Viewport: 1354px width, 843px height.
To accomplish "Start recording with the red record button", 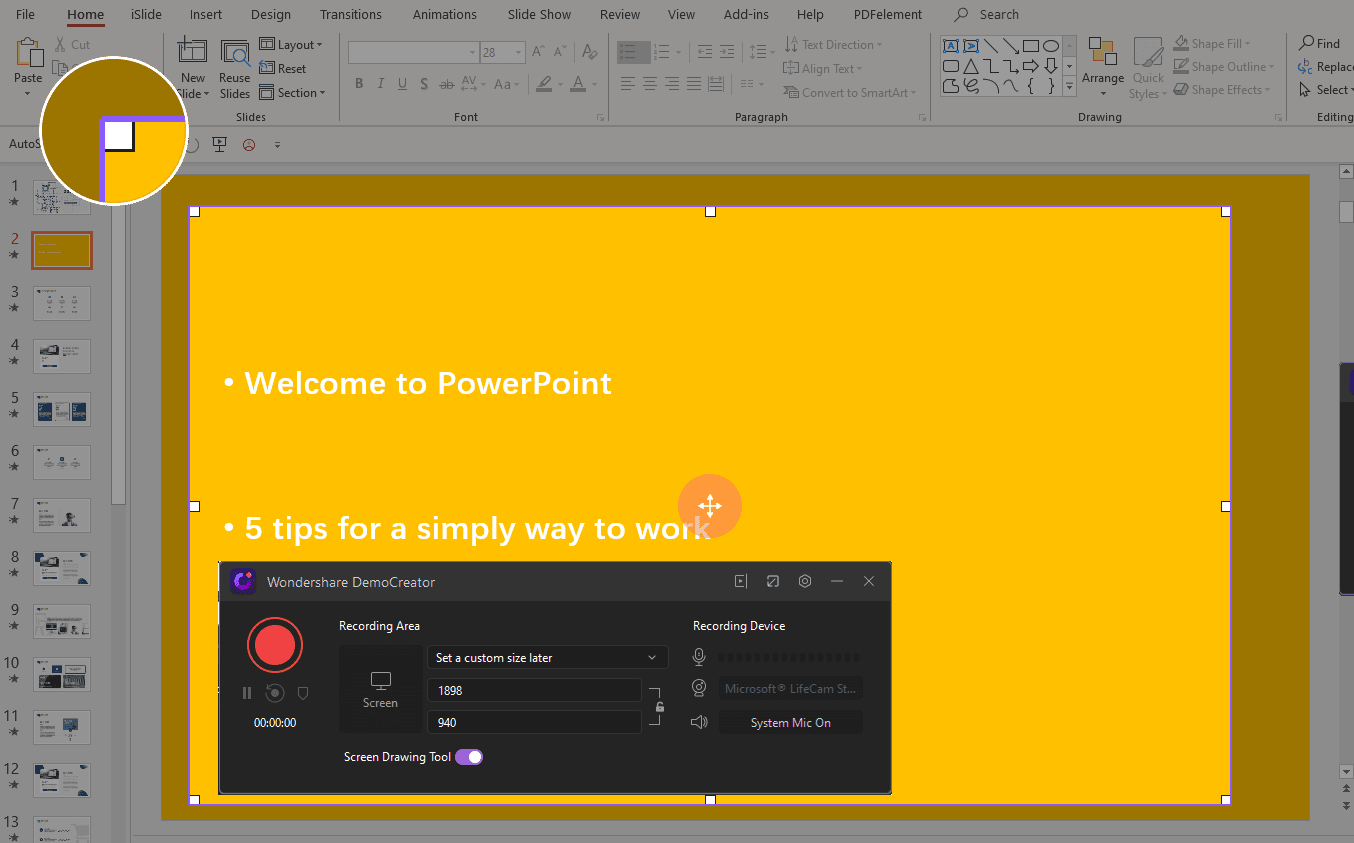I will 274,645.
